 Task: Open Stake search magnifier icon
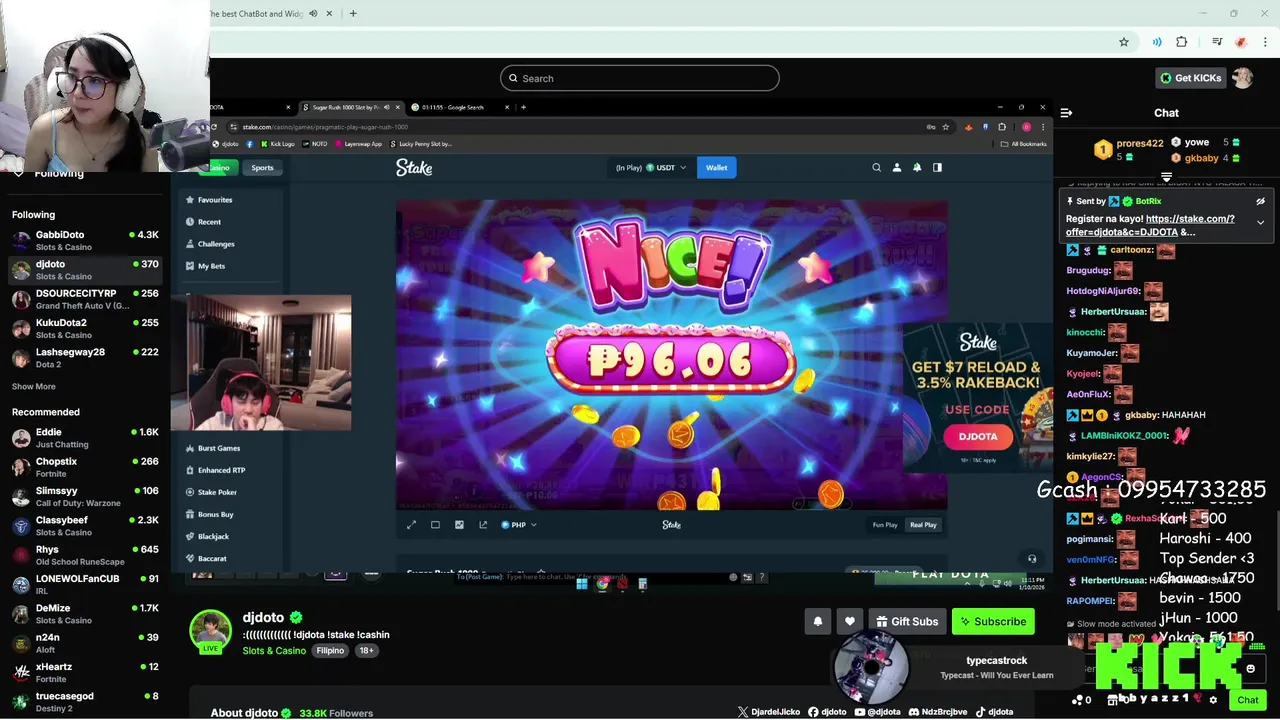(x=876, y=168)
